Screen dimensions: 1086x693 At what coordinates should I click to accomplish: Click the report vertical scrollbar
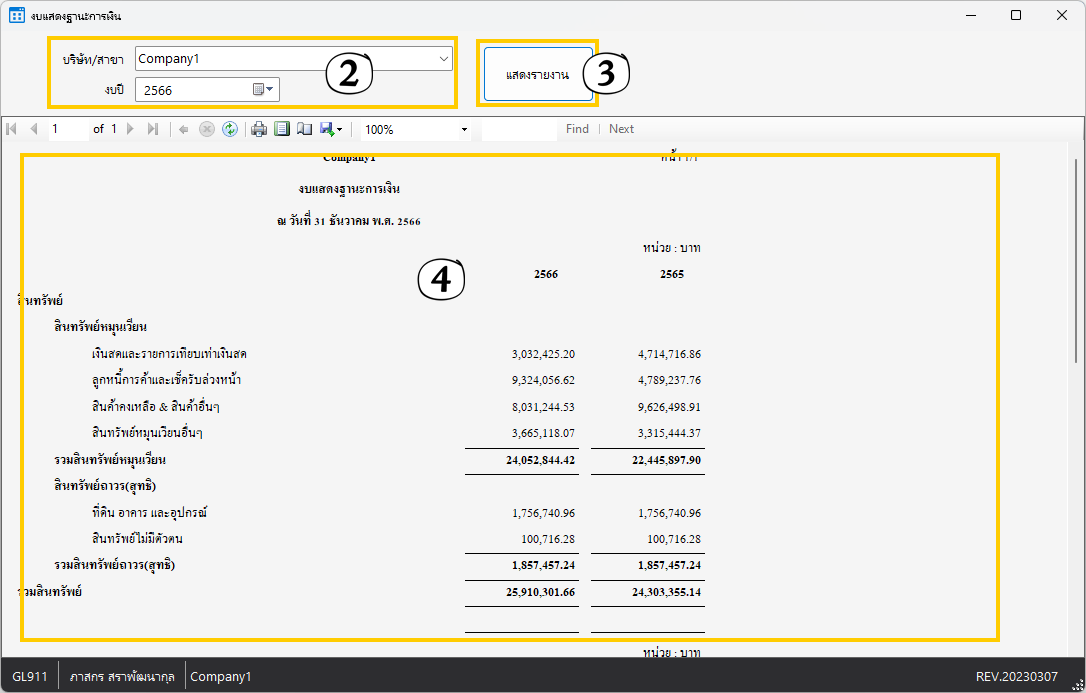tap(1077, 260)
